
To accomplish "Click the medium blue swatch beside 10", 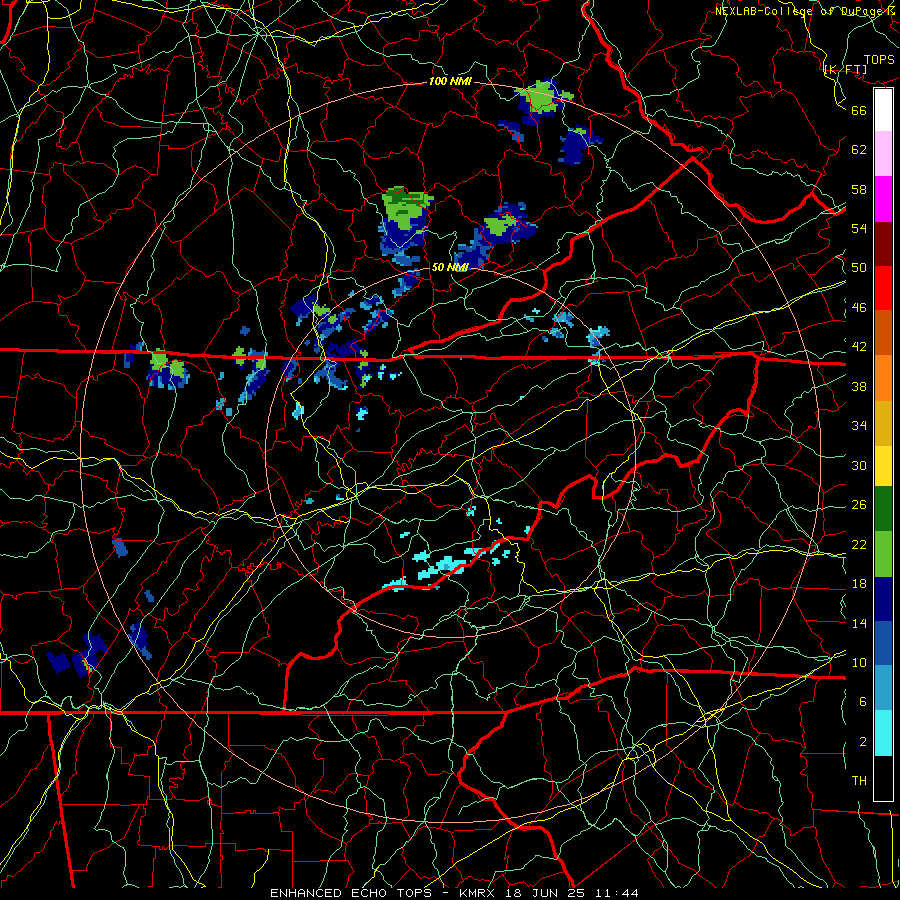I will pyautogui.click(x=883, y=643).
